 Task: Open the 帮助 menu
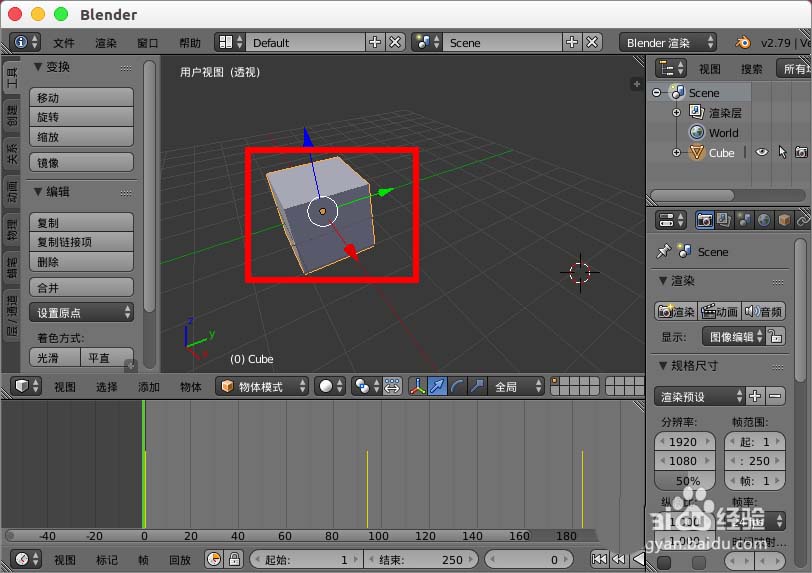coord(190,42)
